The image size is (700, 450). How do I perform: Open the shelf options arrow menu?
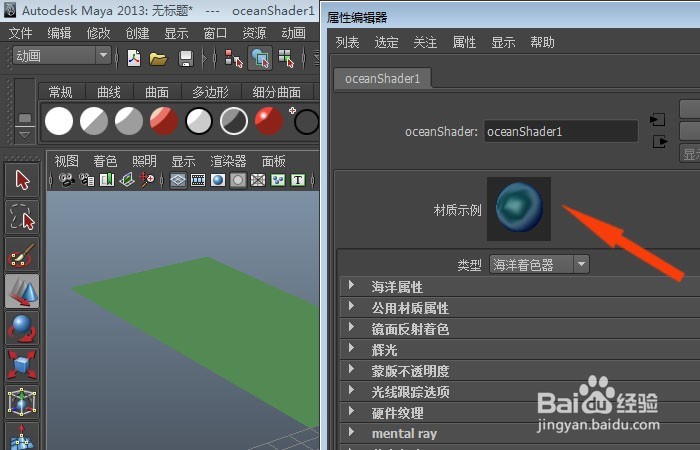pyautogui.click(x=25, y=134)
